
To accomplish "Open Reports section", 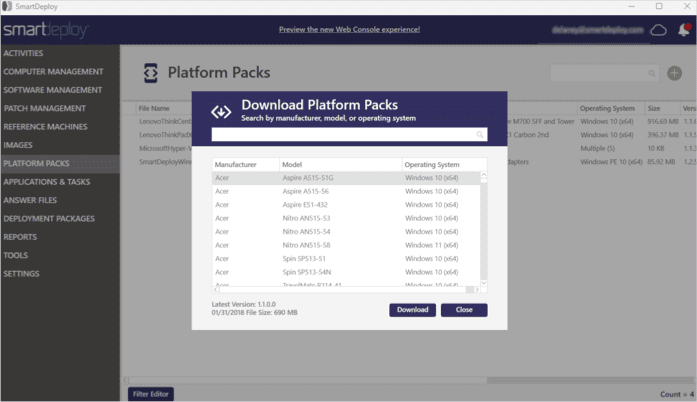I will (20, 237).
